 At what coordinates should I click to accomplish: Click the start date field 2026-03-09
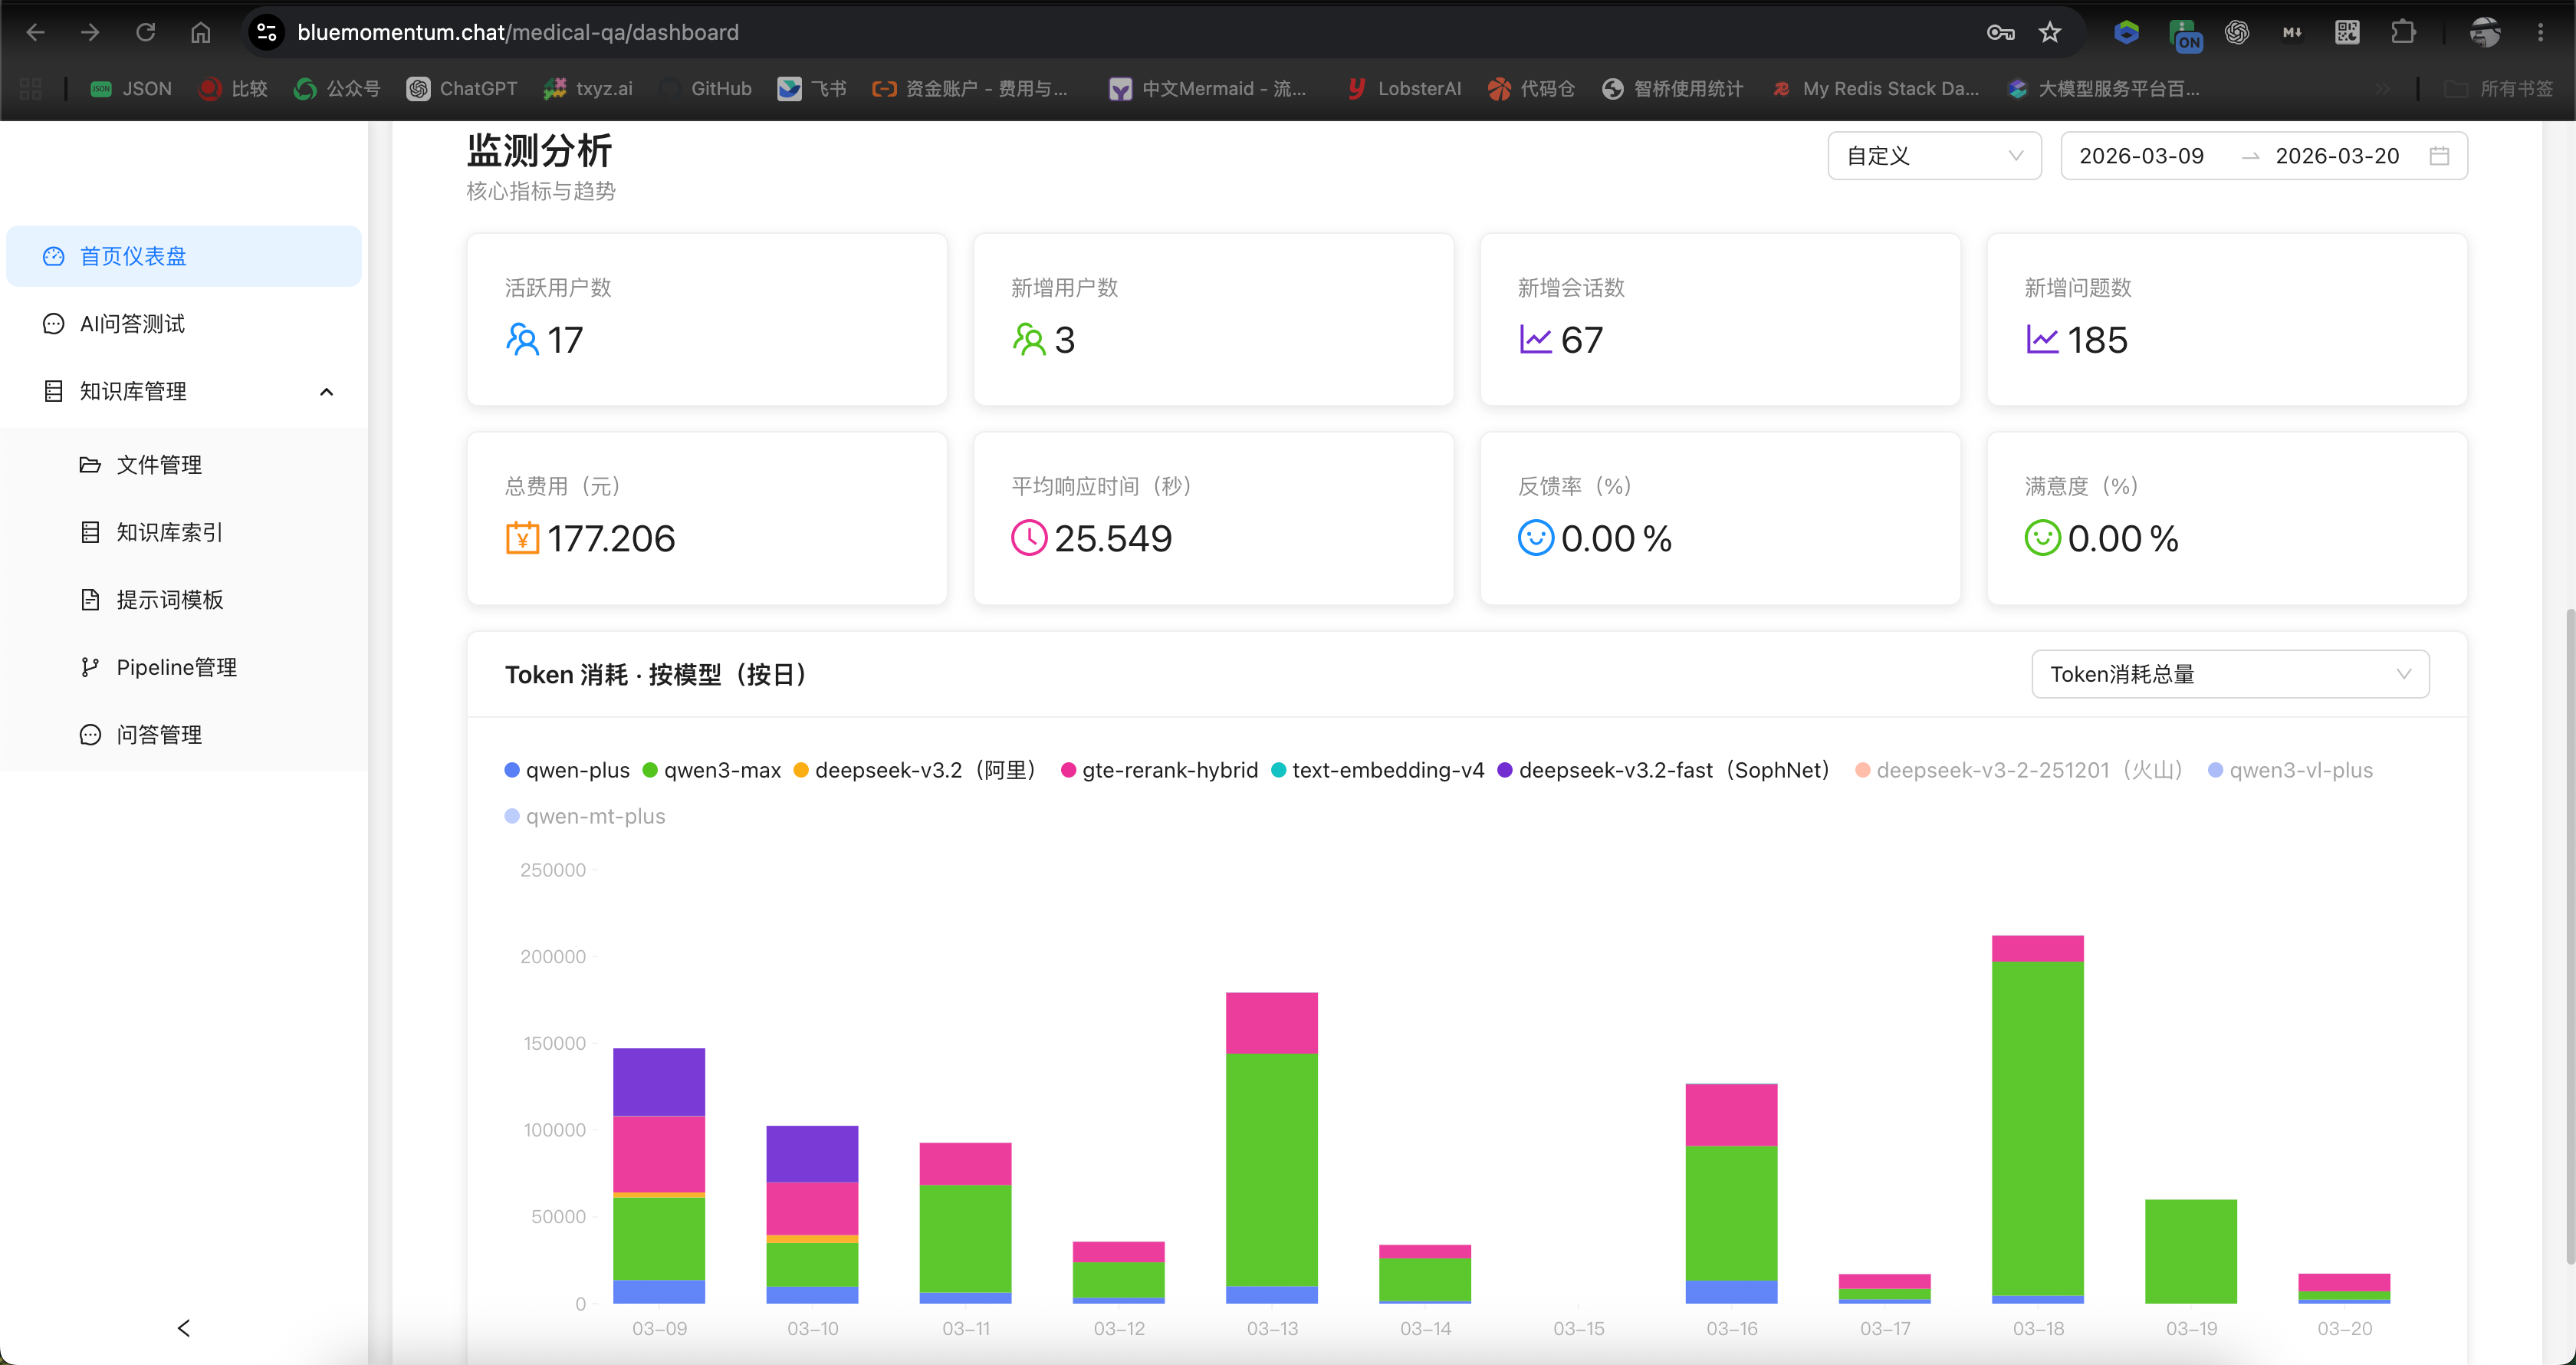[x=2141, y=156]
